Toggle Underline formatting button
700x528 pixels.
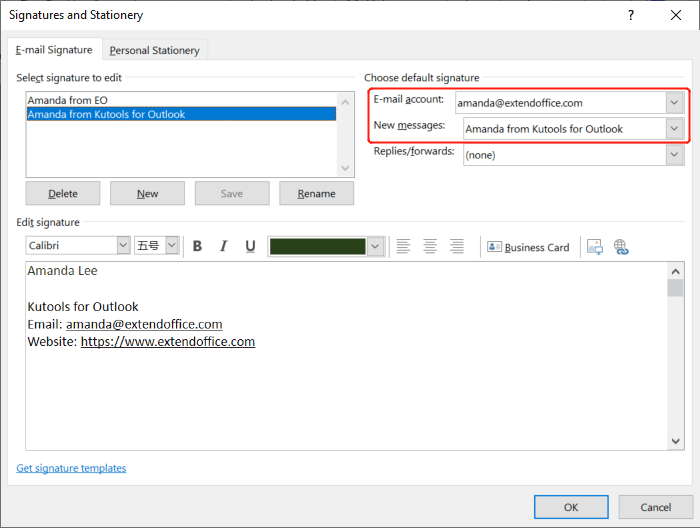click(250, 246)
